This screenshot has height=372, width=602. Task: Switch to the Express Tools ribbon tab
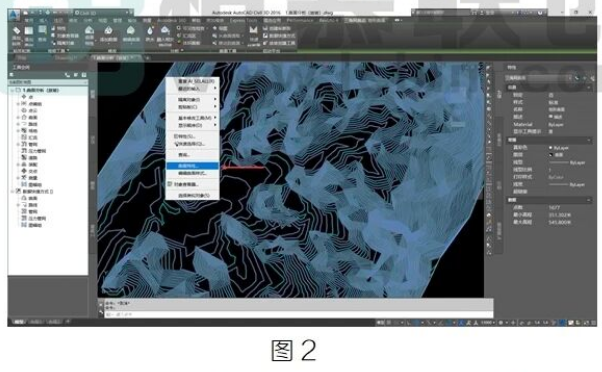coord(243,20)
